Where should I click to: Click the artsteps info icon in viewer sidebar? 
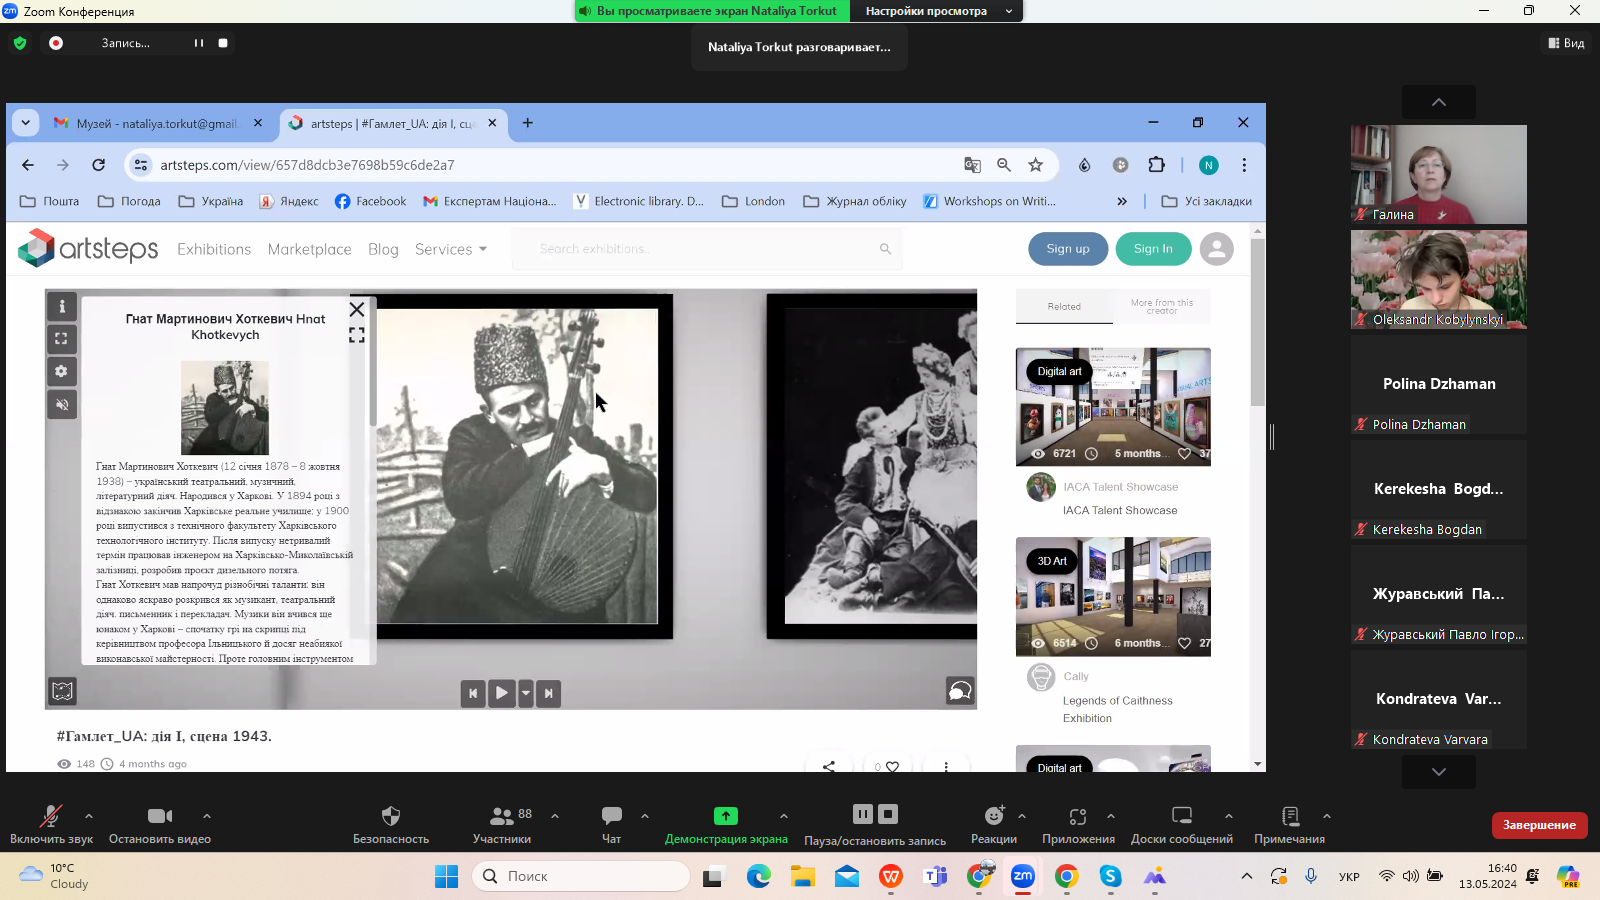pyautogui.click(x=62, y=307)
